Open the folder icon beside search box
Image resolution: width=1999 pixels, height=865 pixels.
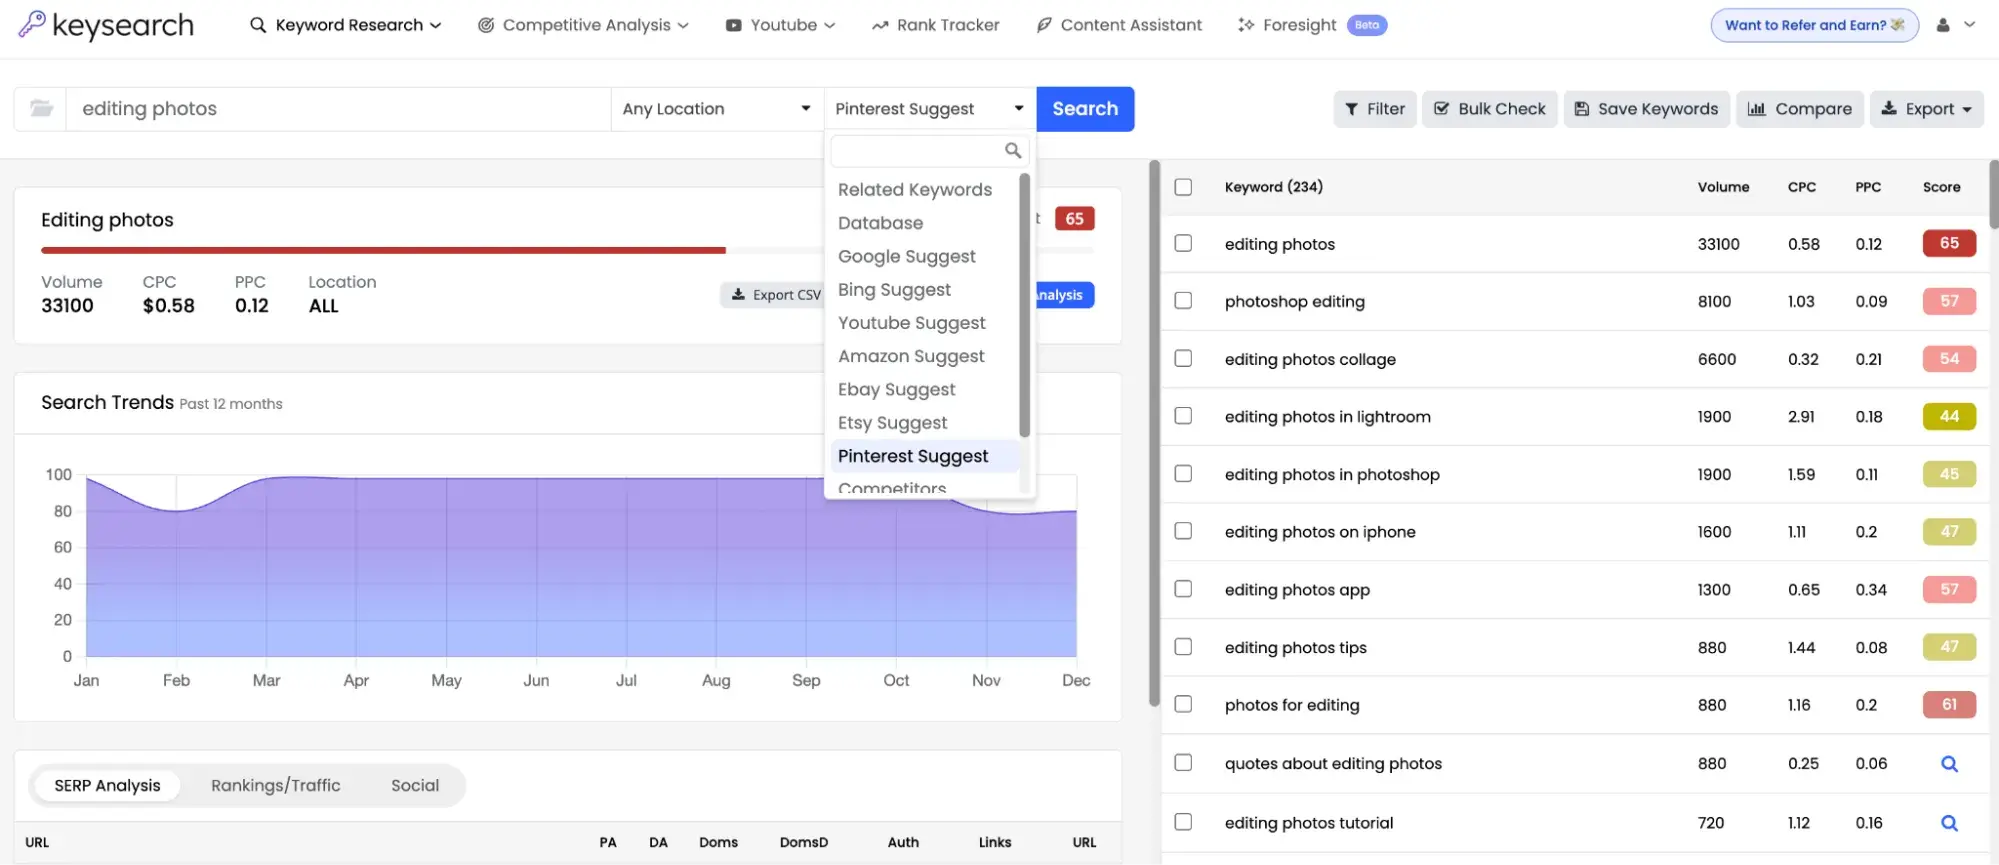pos(41,108)
